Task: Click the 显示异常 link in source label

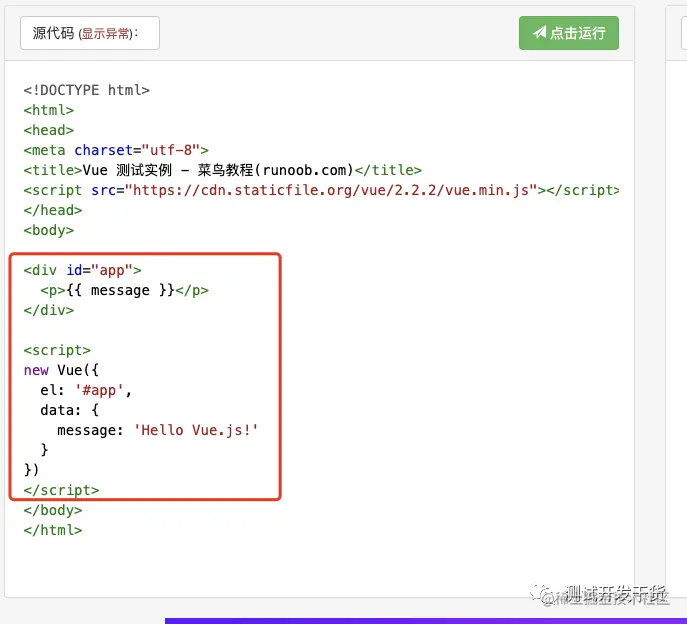Action: (106, 34)
